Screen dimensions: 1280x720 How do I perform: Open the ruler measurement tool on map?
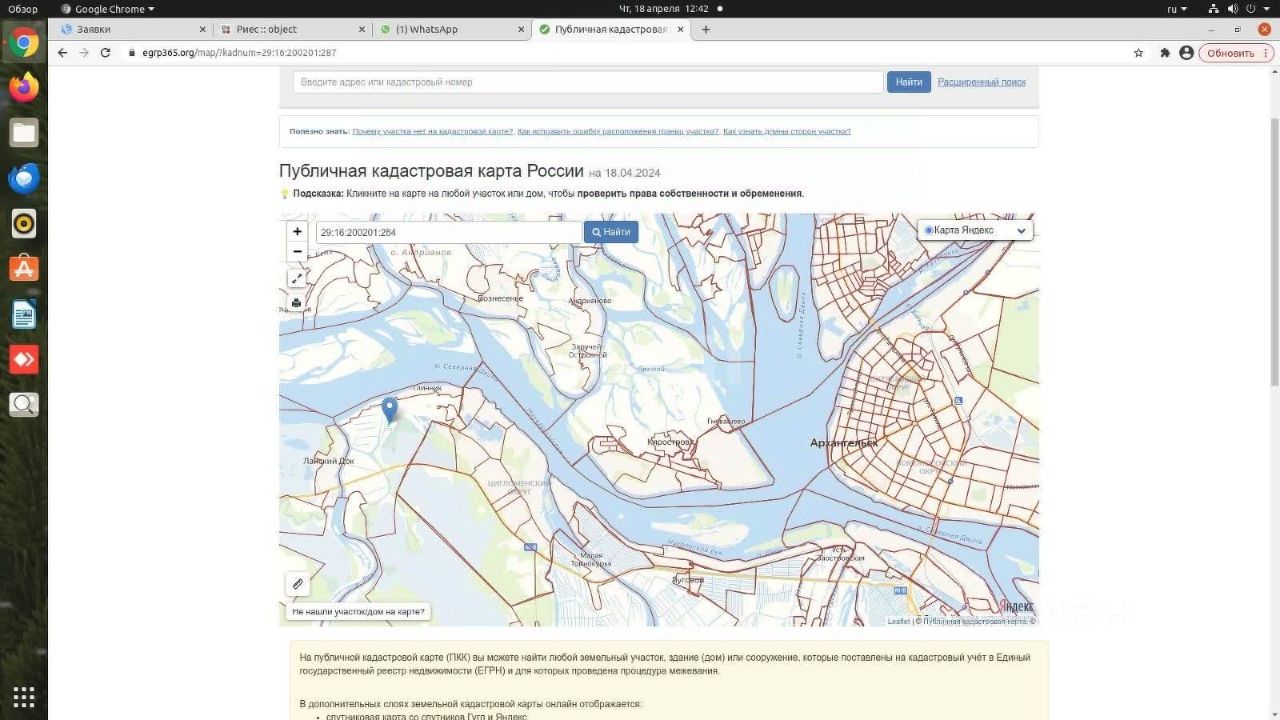point(297,584)
